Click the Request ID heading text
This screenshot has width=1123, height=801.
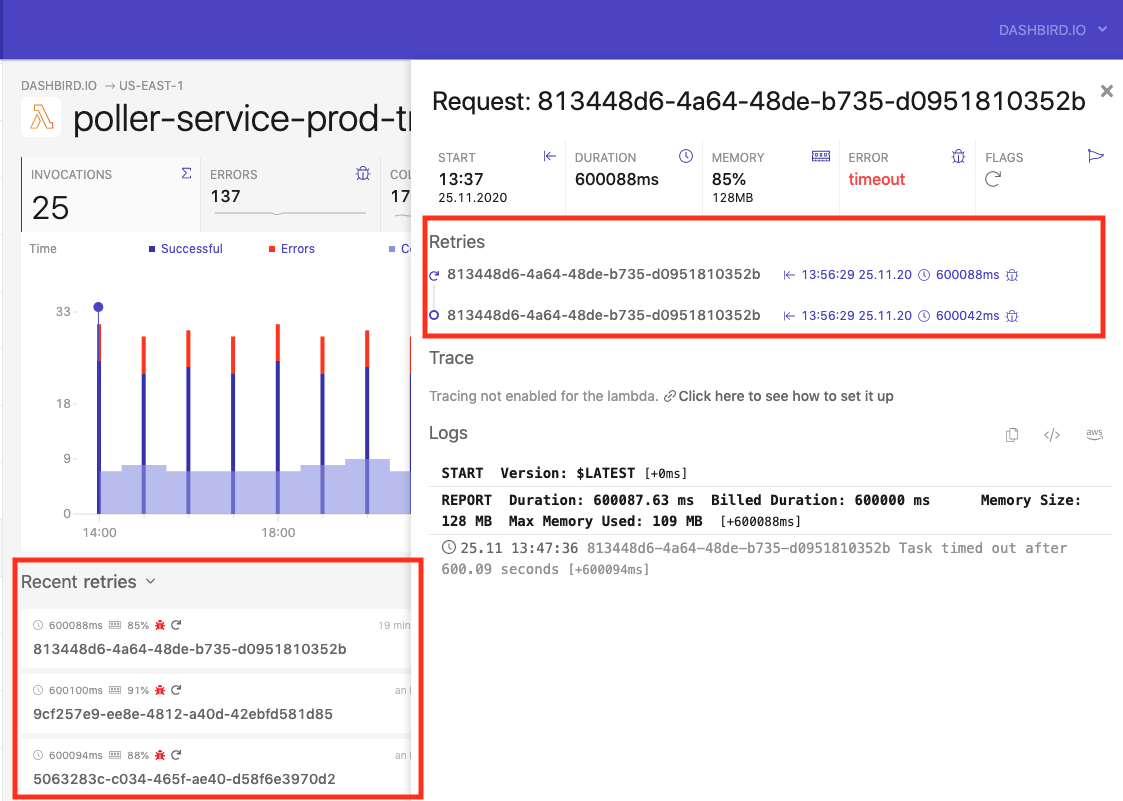point(758,102)
